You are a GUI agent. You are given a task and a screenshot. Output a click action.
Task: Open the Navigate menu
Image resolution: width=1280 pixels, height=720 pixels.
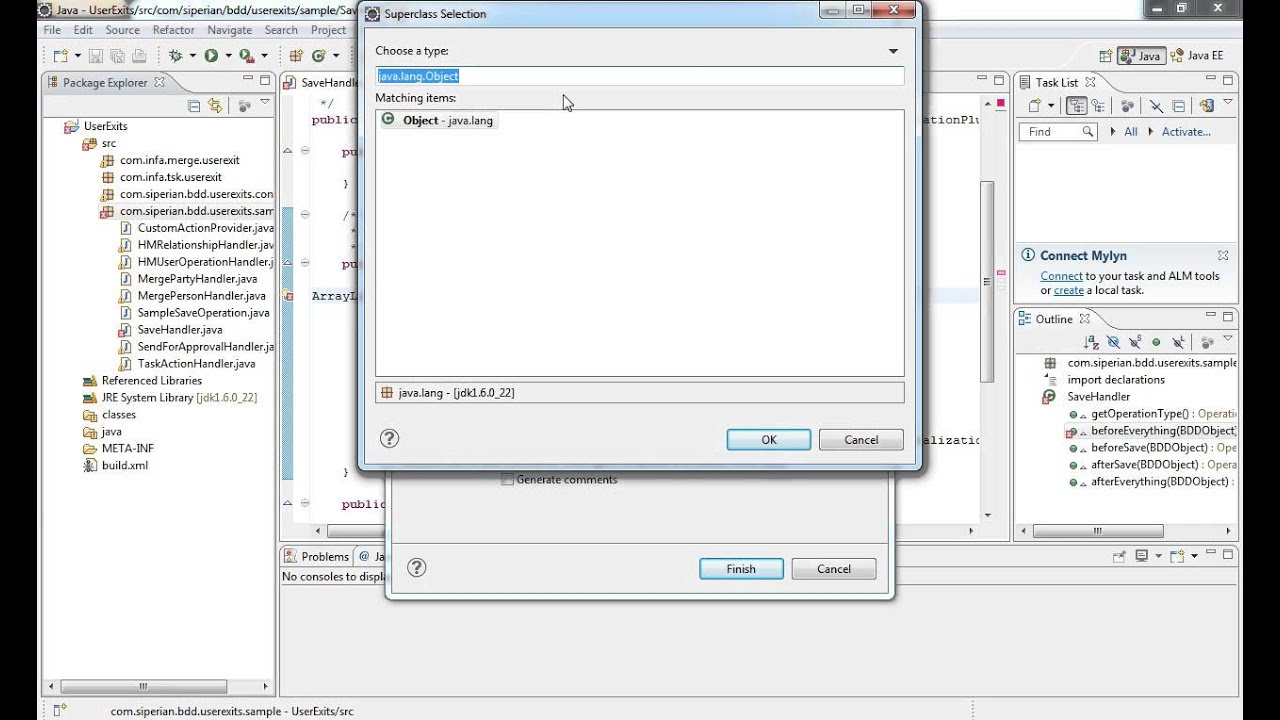point(230,30)
